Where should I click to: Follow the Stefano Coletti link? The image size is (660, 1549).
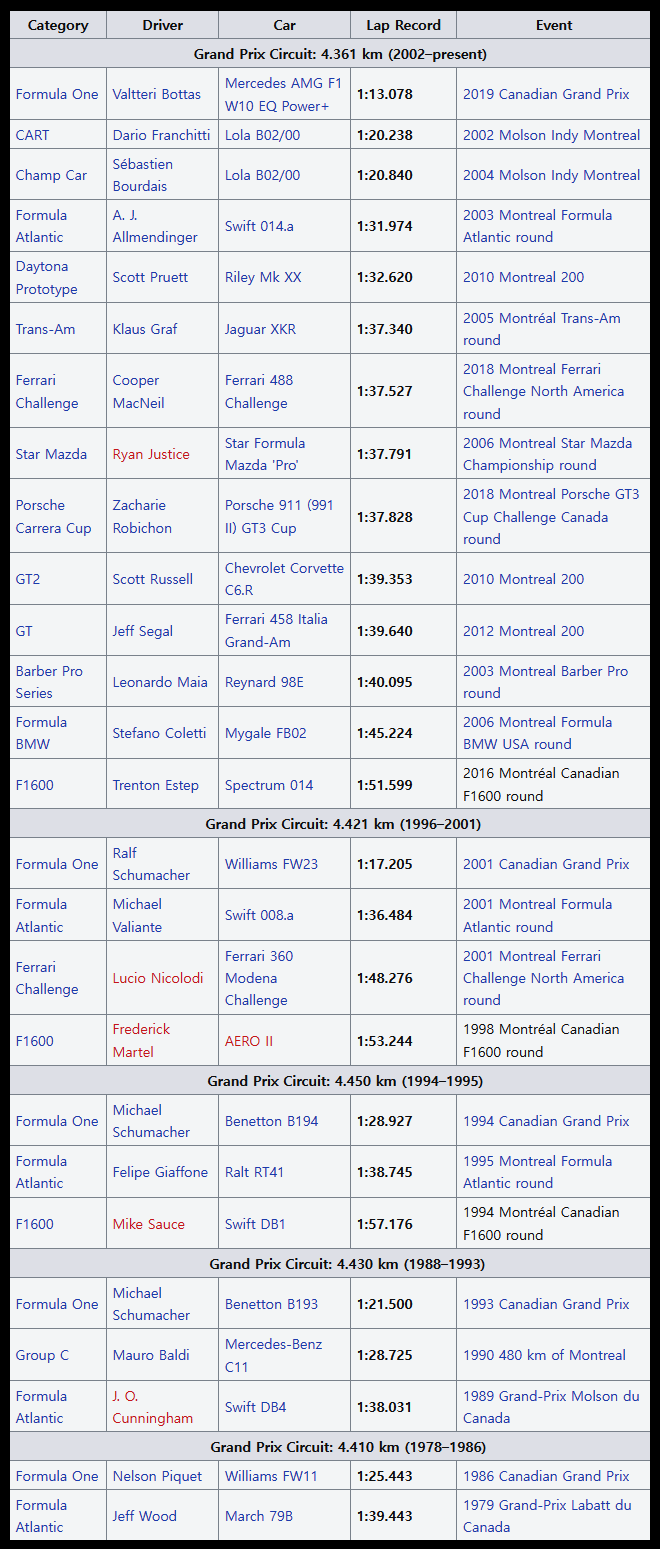(159, 733)
